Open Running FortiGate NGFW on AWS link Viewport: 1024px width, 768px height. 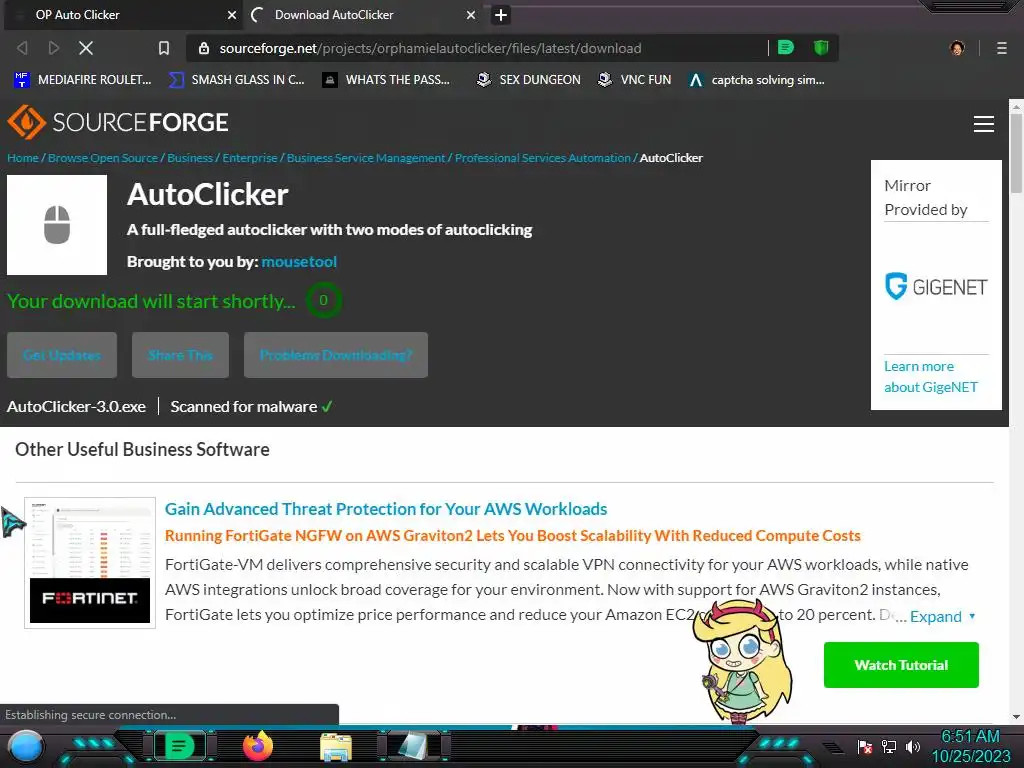click(x=513, y=536)
